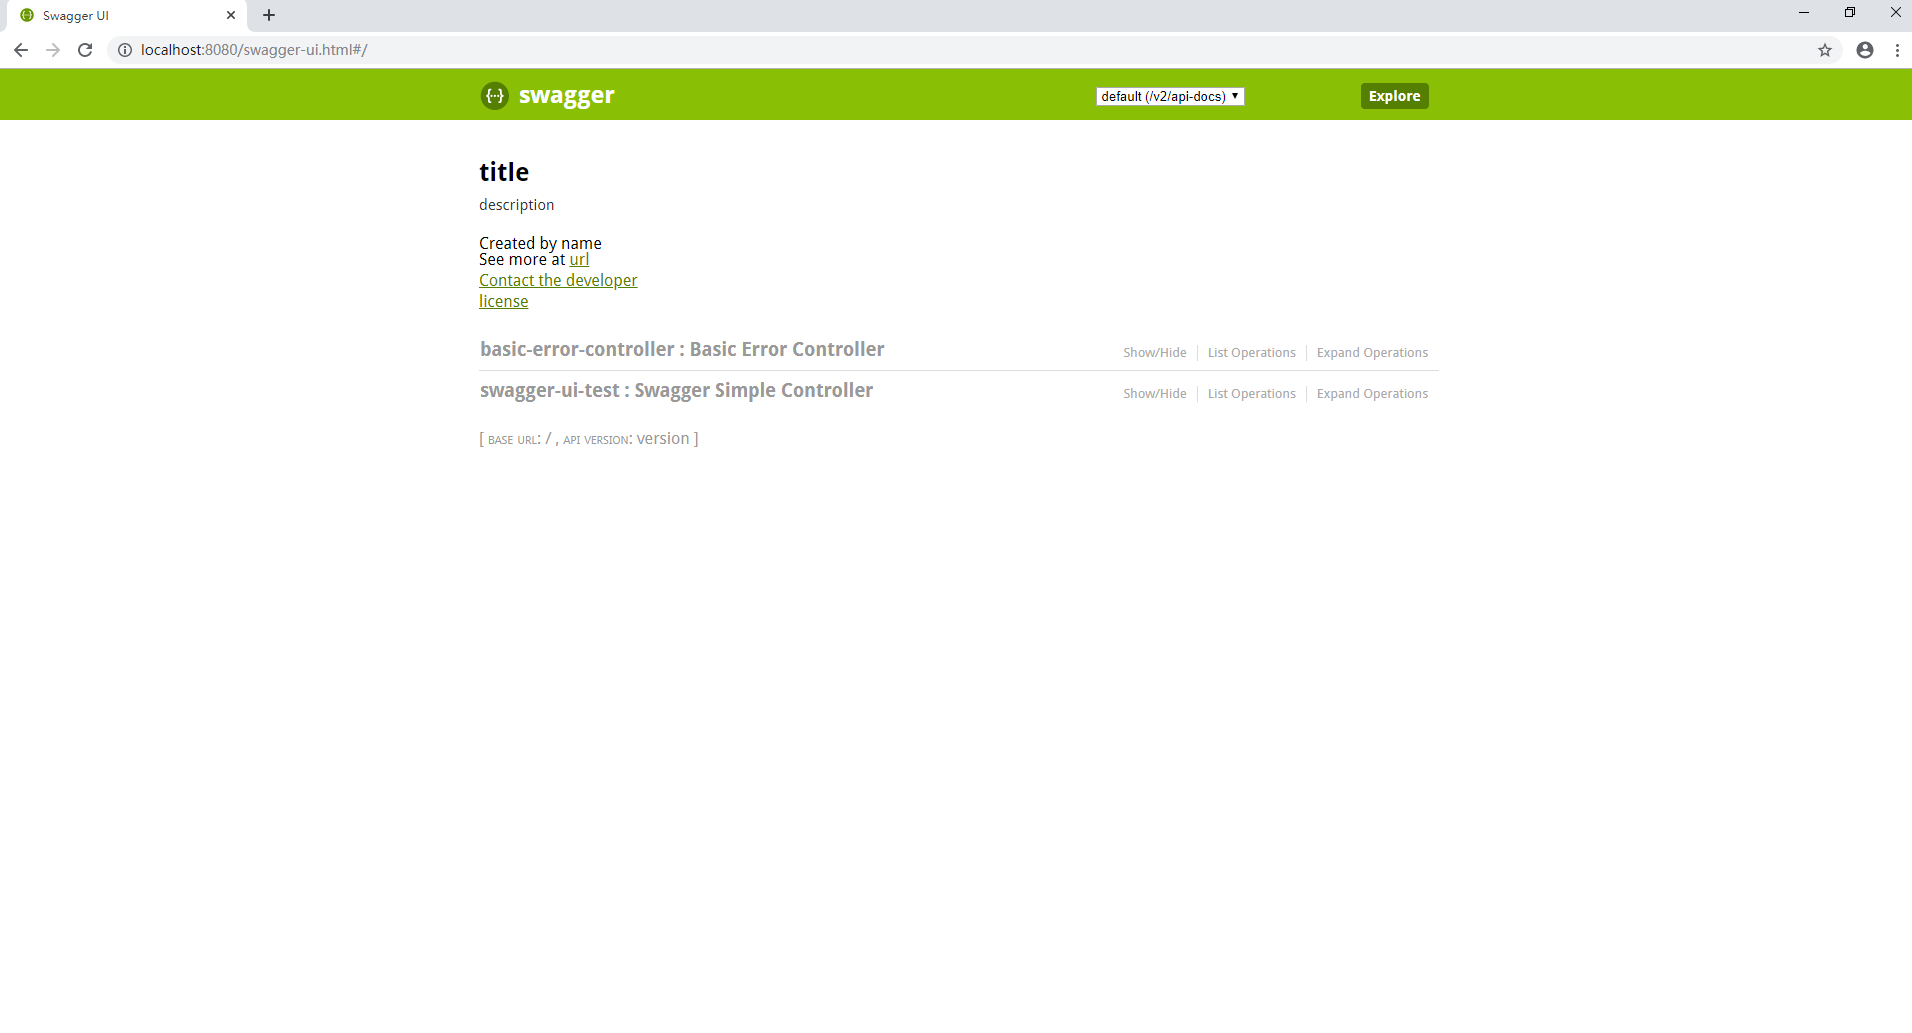This screenshot has height=1033, width=1912.
Task: Click Show/Hide for swagger-ui-test
Action: point(1154,394)
